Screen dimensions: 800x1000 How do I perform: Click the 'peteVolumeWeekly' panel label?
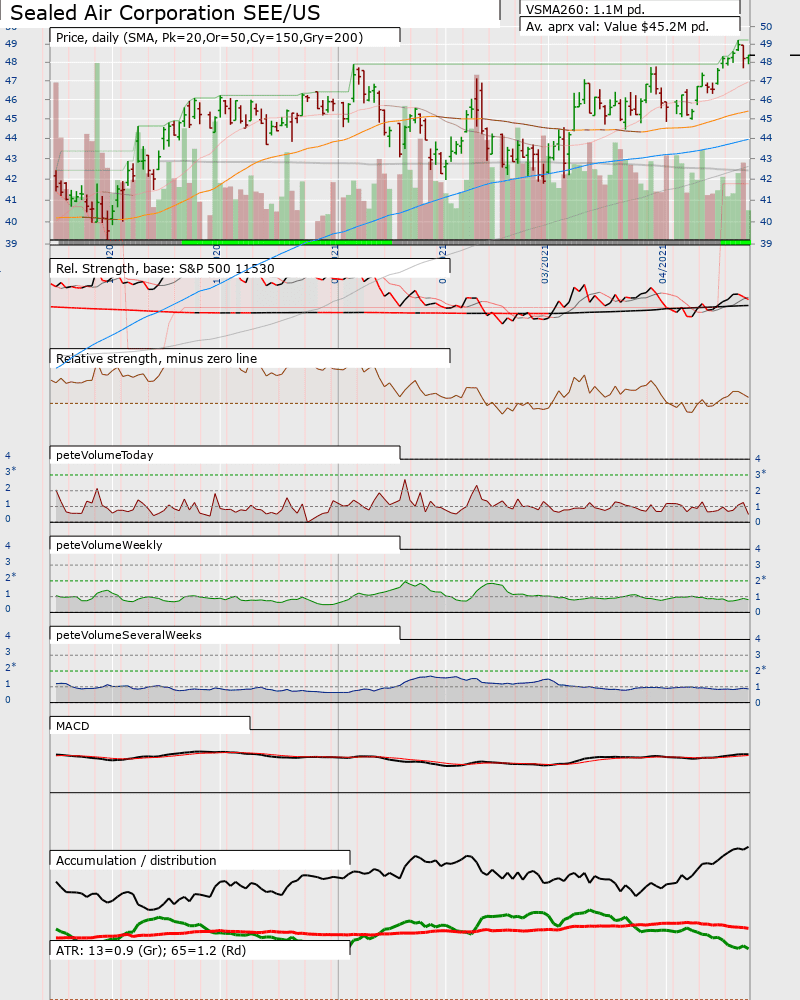[109, 545]
